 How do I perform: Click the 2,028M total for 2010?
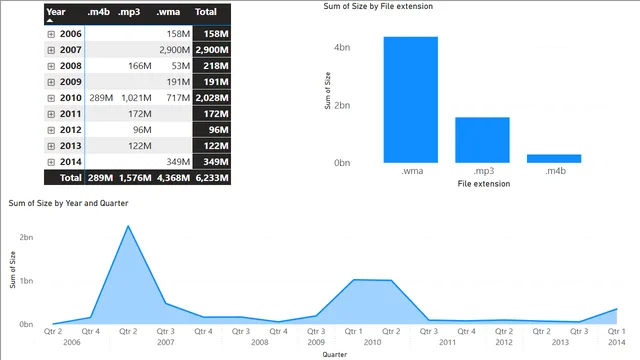[x=212, y=98]
